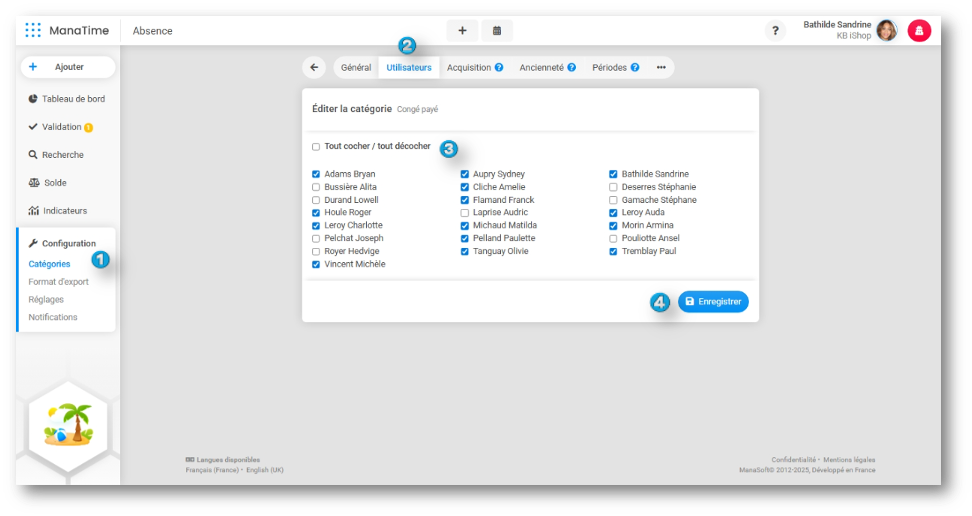Select Format d'export under Configuration

(58, 282)
